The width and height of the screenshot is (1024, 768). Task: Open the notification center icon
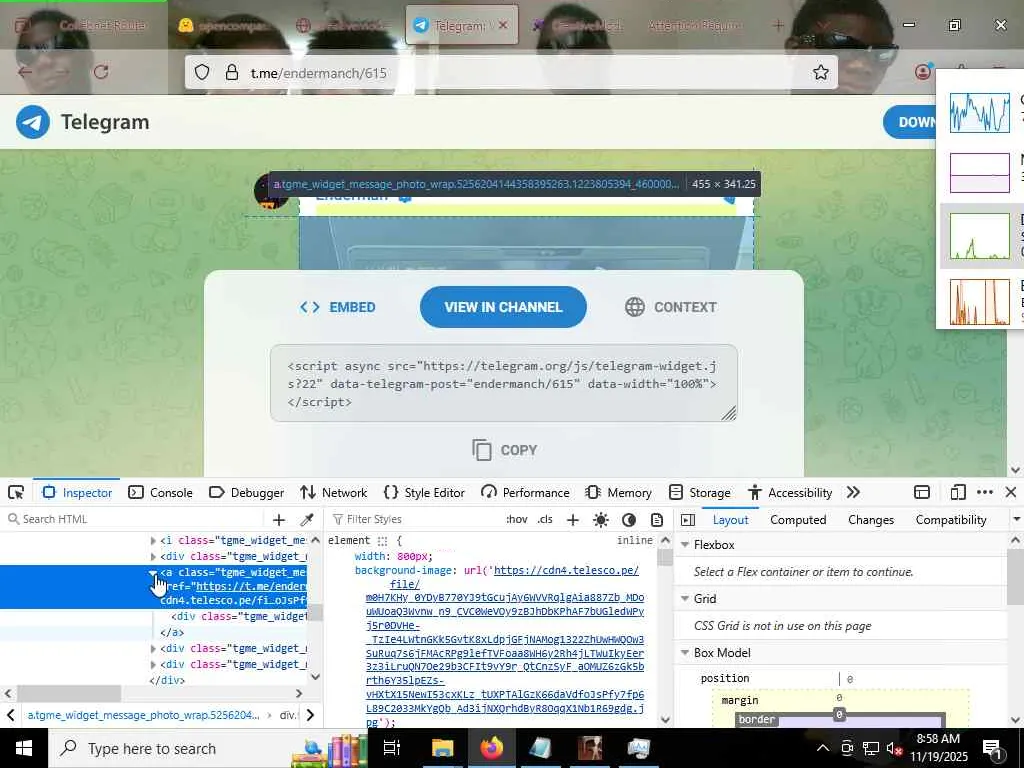992,748
